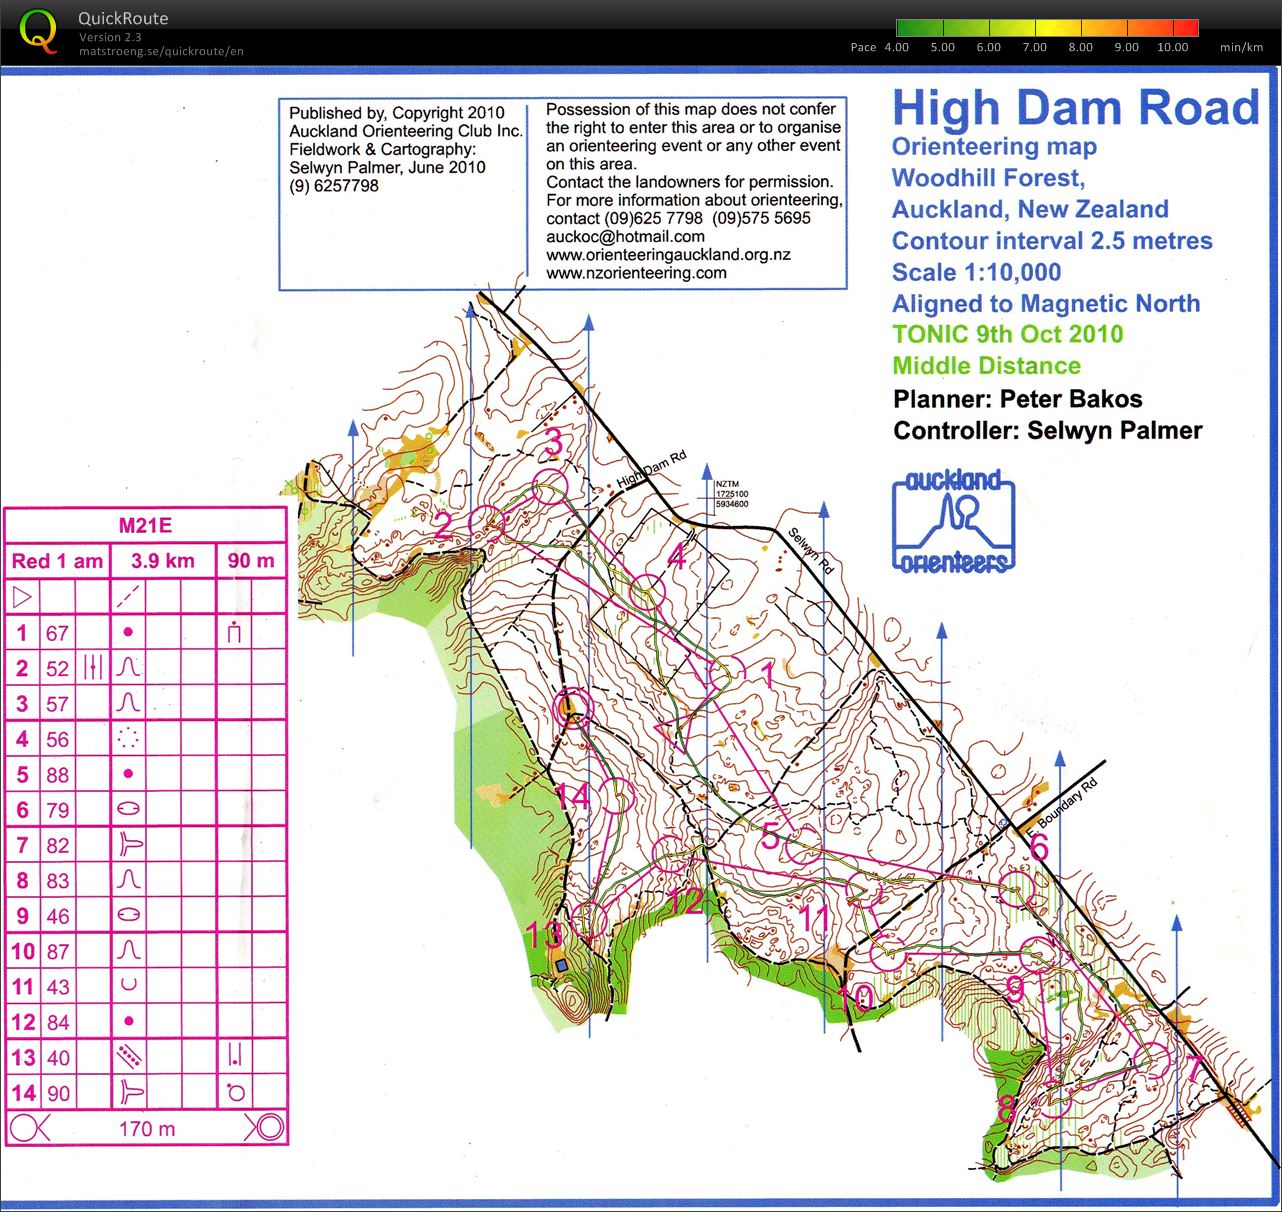Open the www.orienteeringauckland.org.nz link
Screen dimensions: 1282x1212
tap(668, 255)
